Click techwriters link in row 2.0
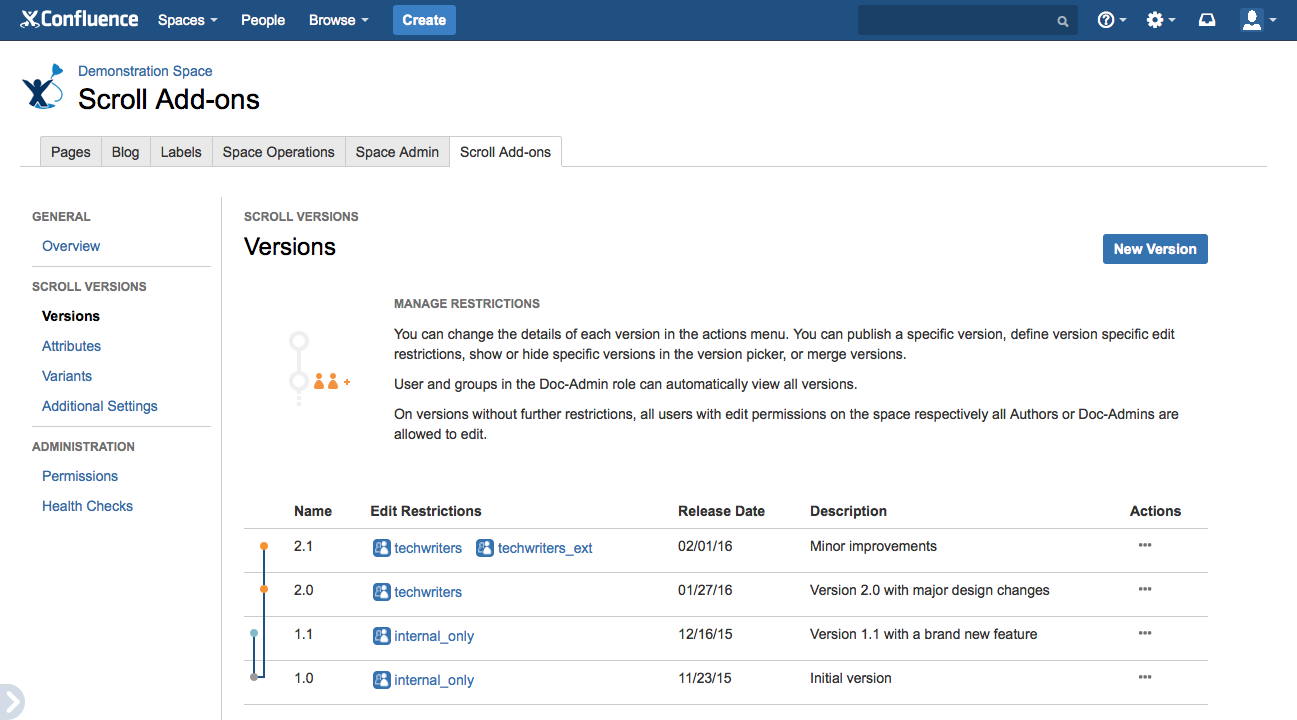1297x720 pixels. (x=428, y=592)
